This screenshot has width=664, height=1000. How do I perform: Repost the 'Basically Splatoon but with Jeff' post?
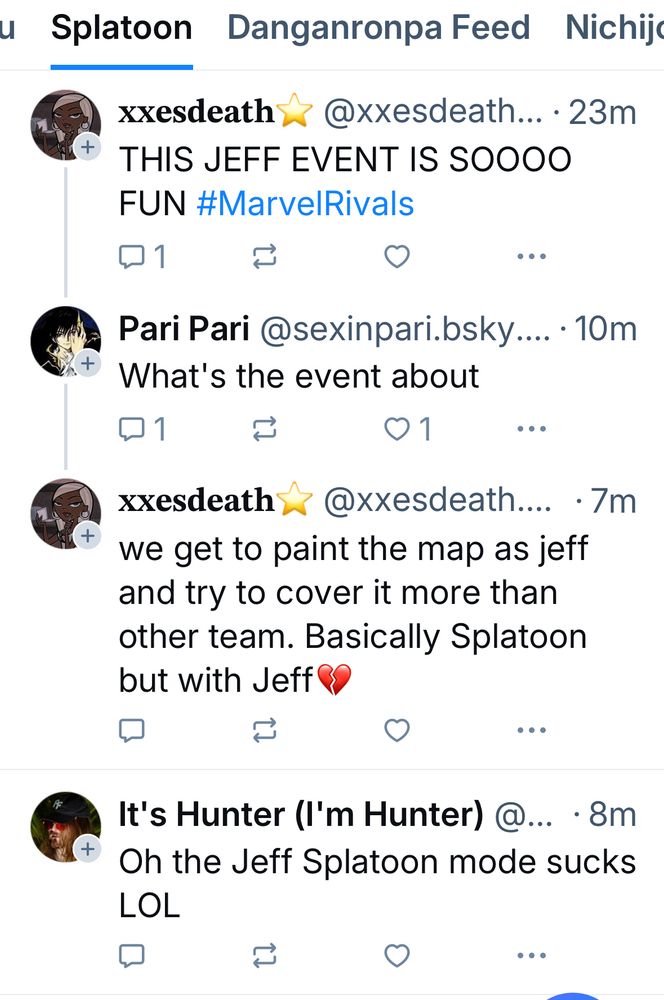click(x=265, y=731)
